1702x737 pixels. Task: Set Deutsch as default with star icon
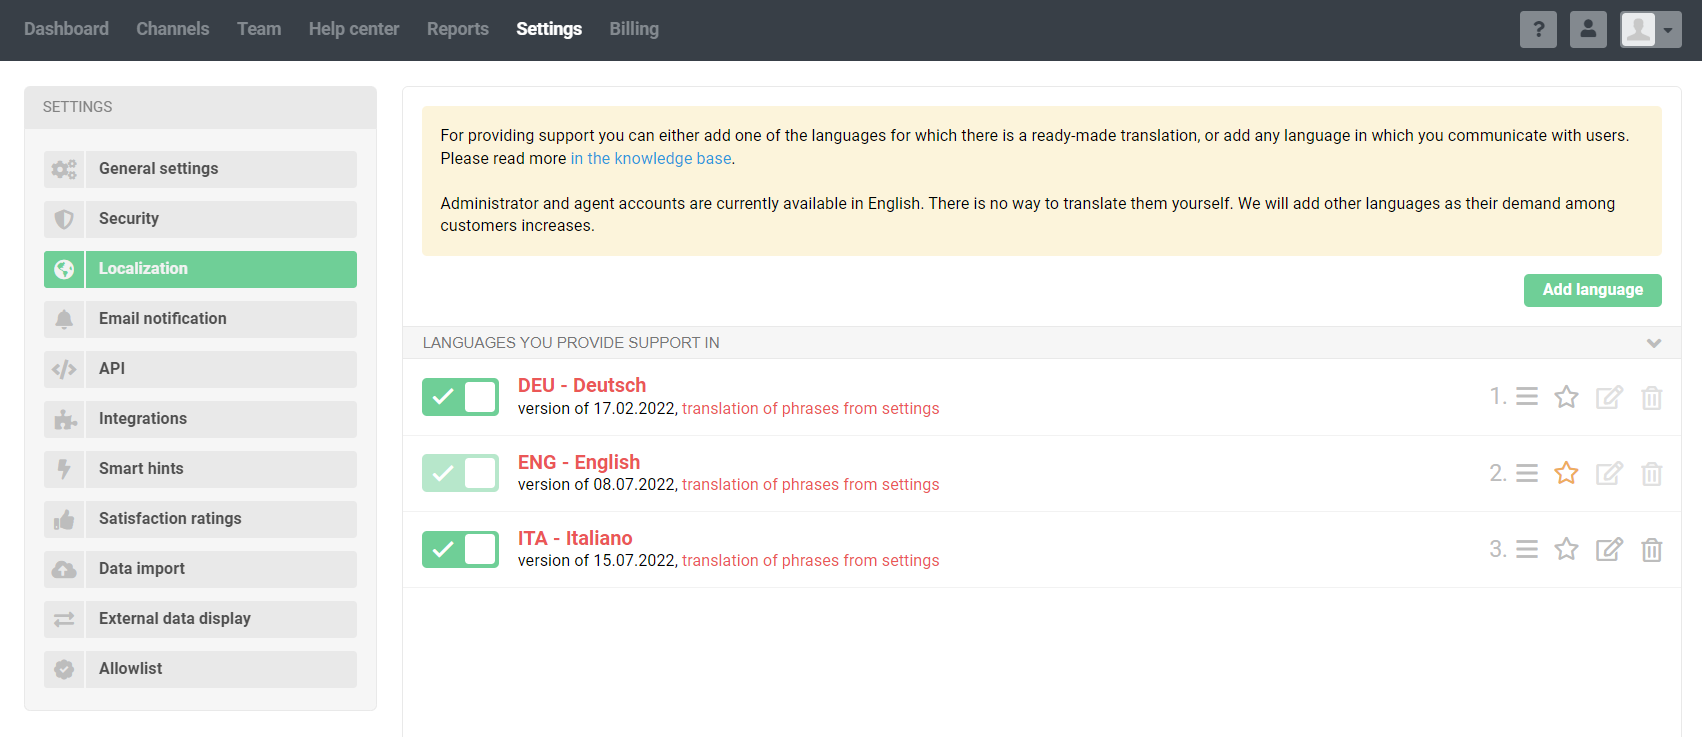(1566, 397)
